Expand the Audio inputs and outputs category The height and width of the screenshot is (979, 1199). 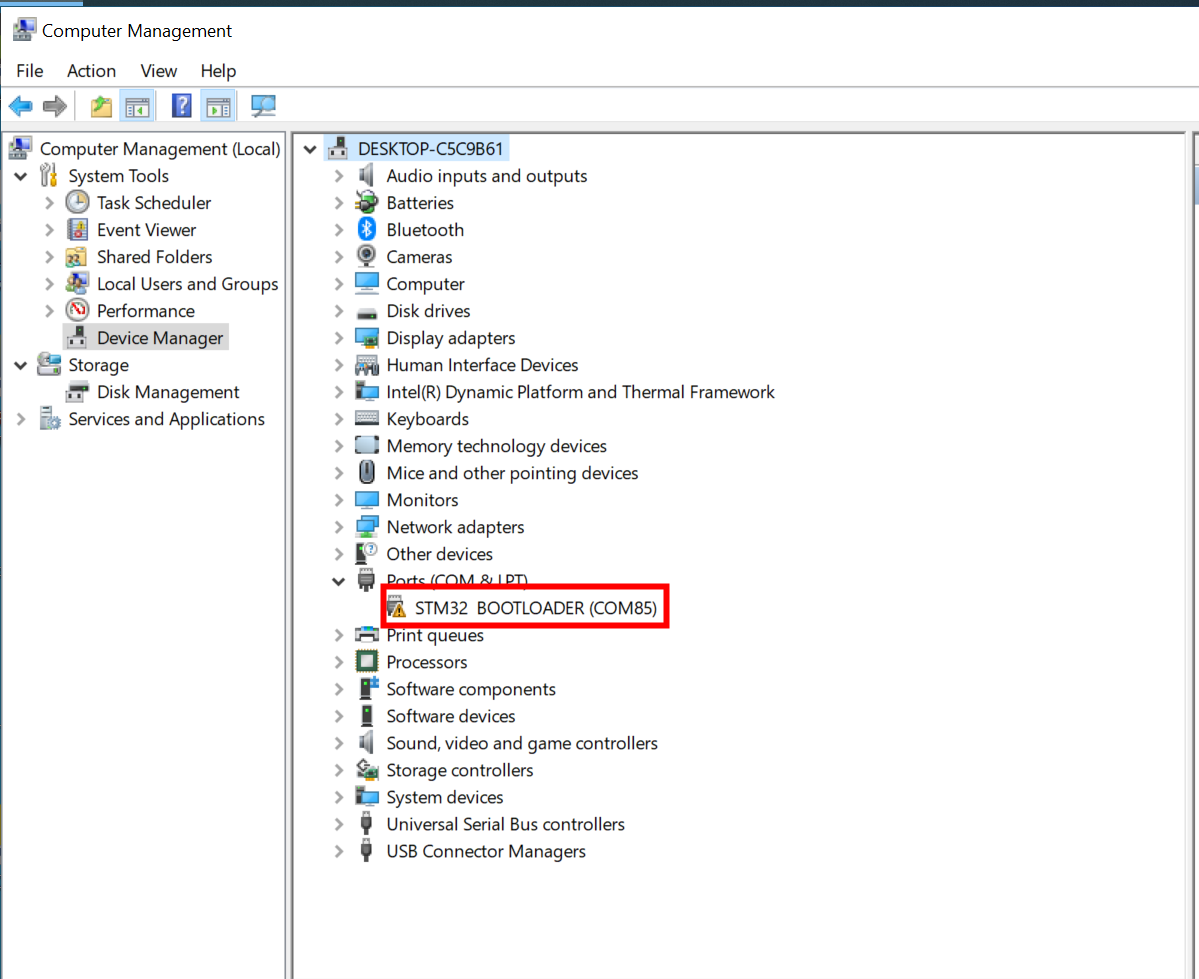coord(339,176)
